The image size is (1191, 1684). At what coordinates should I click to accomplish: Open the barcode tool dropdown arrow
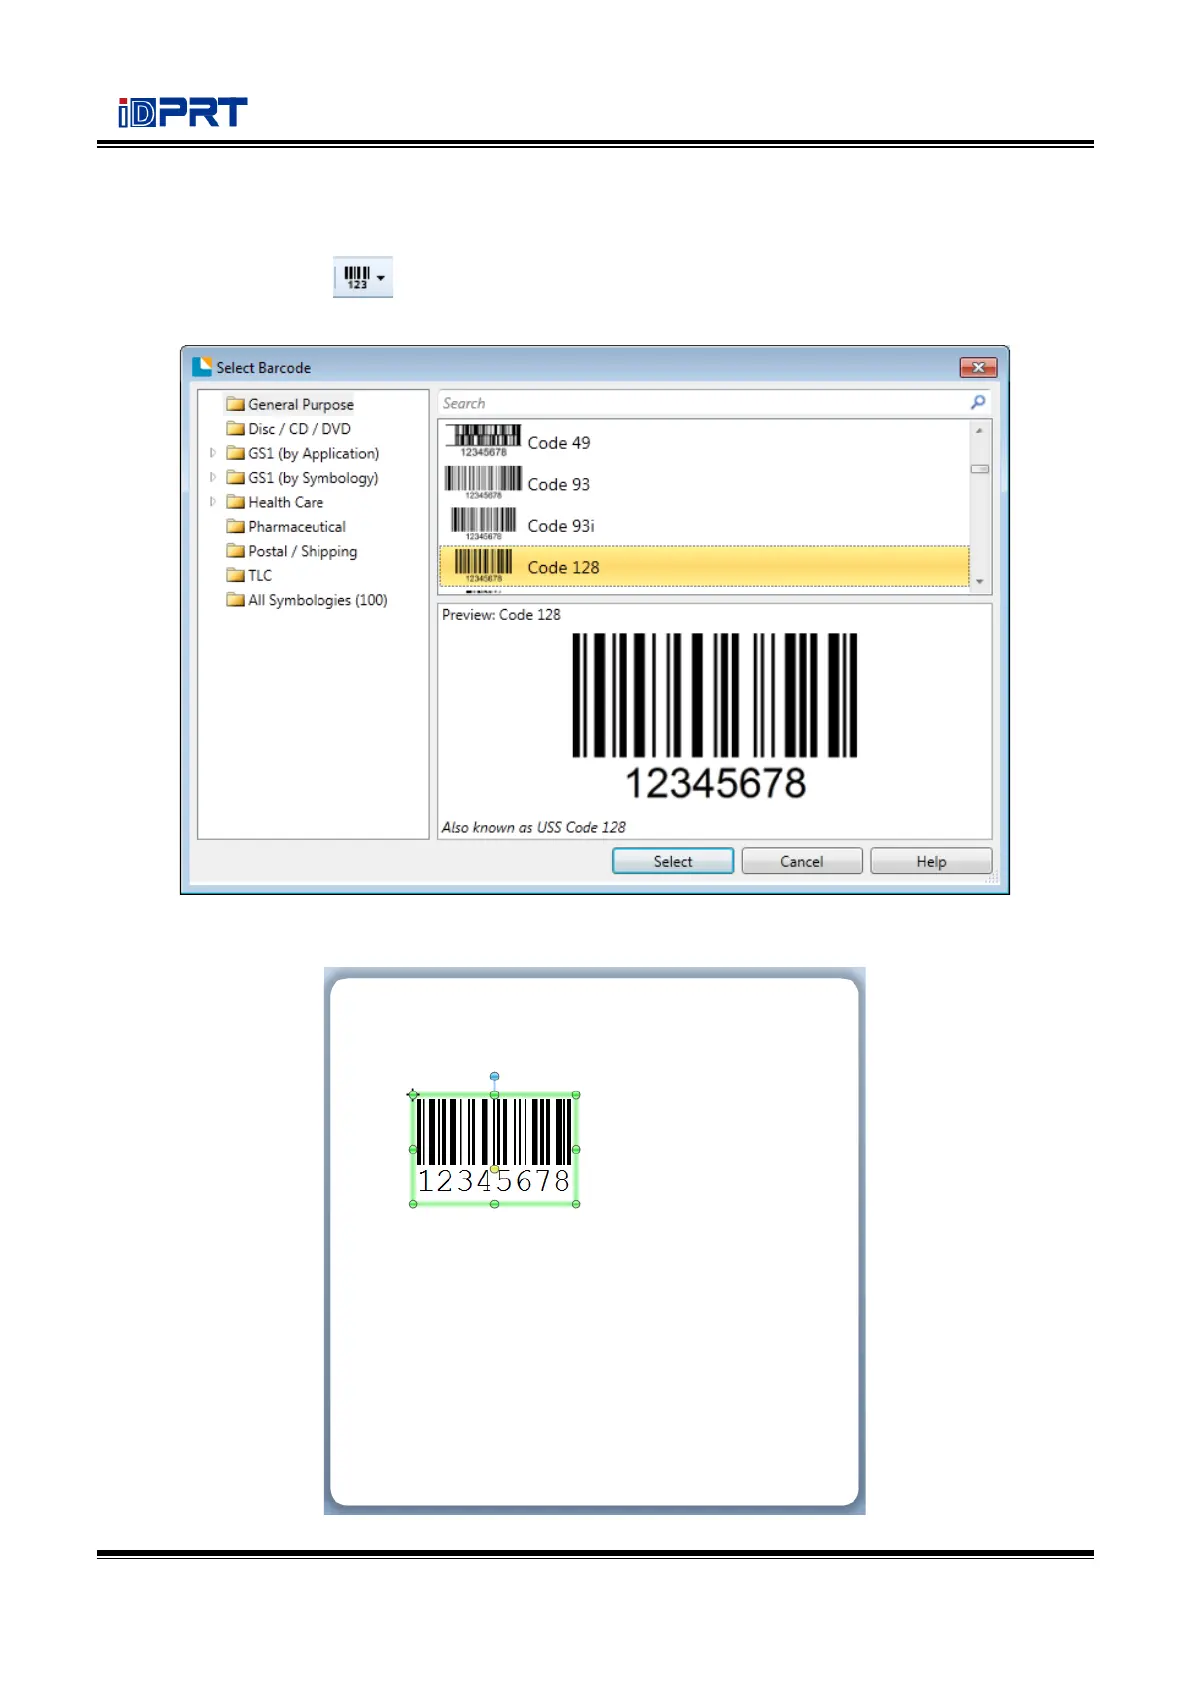pyautogui.click(x=381, y=278)
